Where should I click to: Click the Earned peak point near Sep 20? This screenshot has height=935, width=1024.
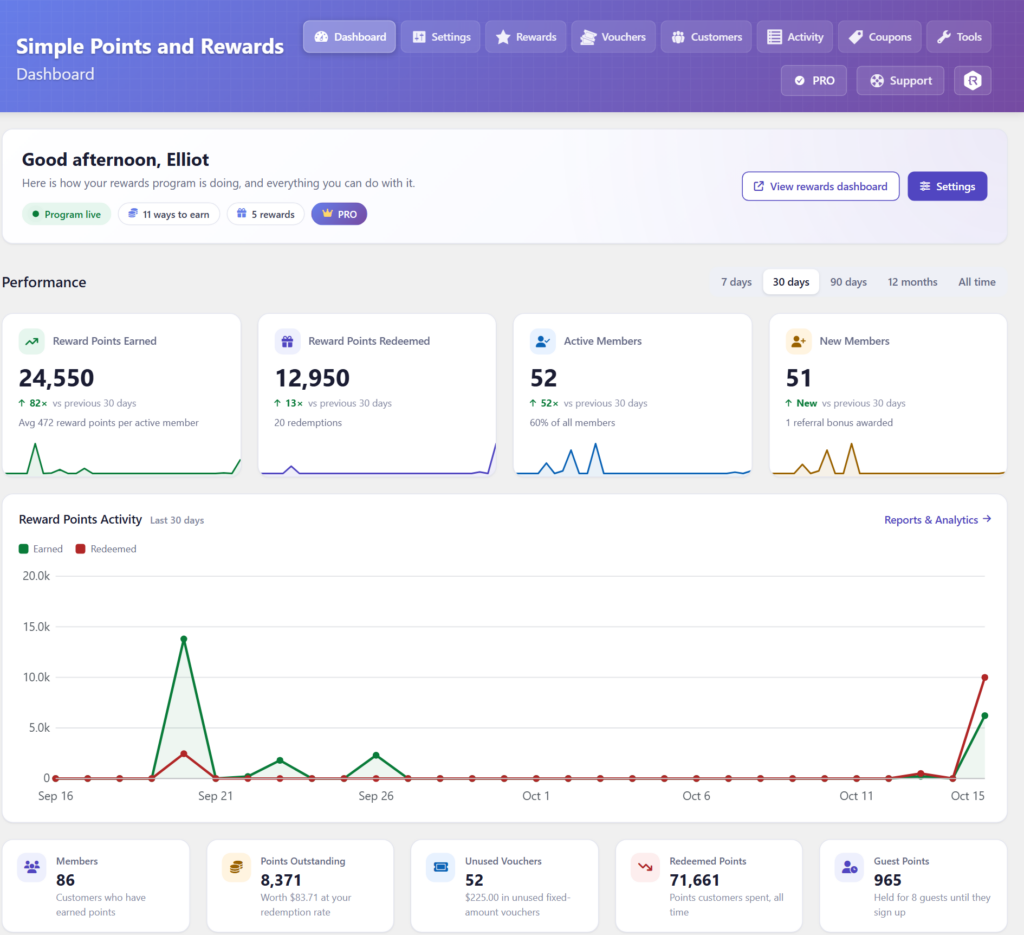184,639
